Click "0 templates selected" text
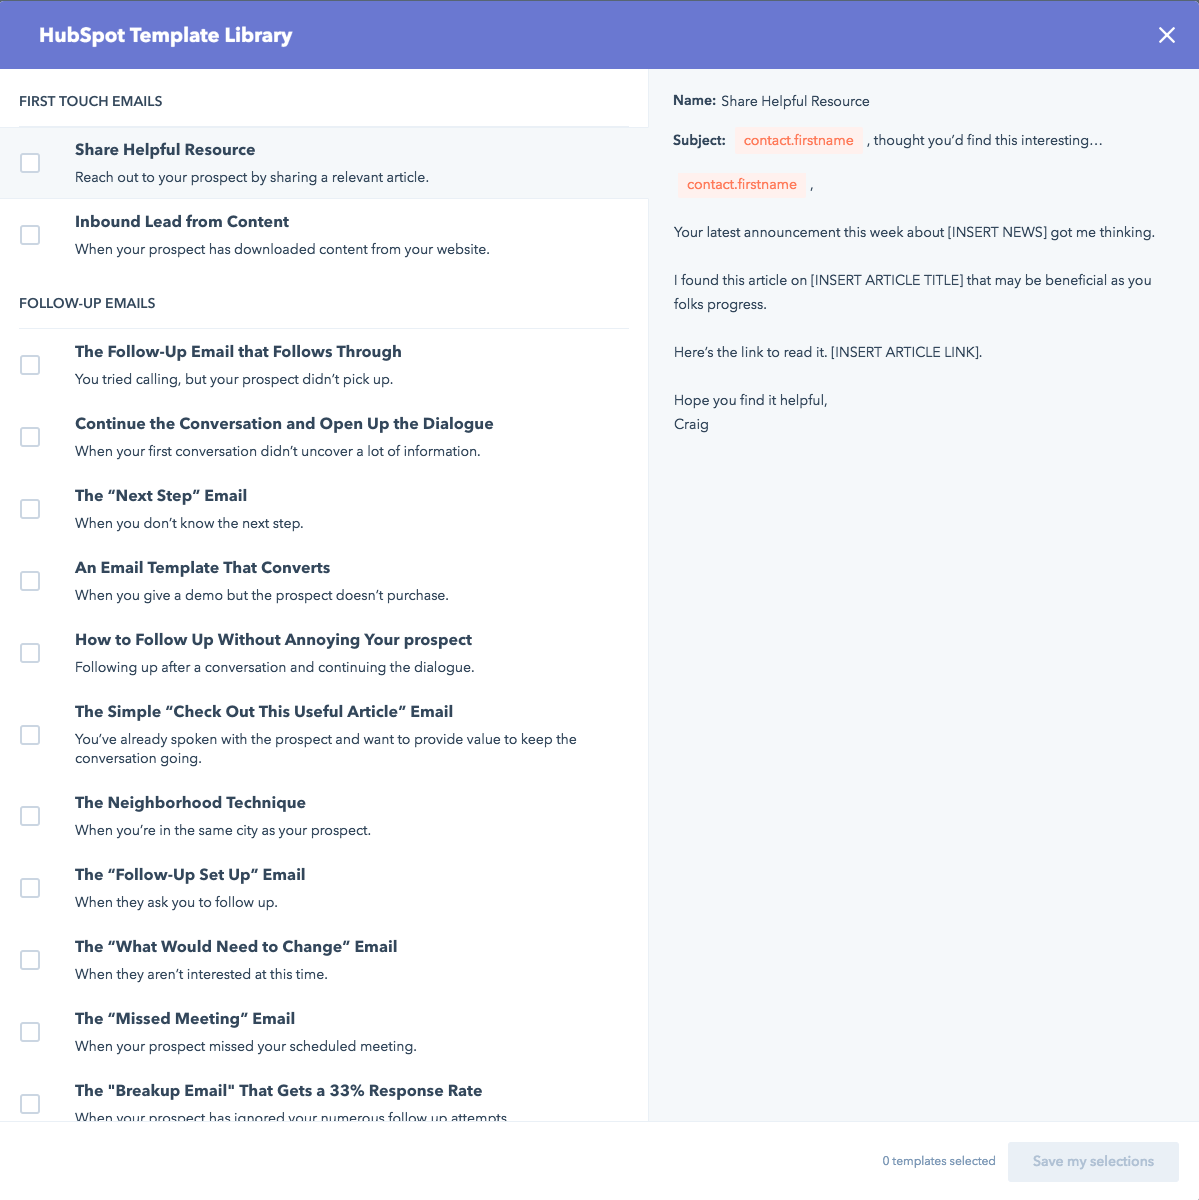 click(938, 1161)
